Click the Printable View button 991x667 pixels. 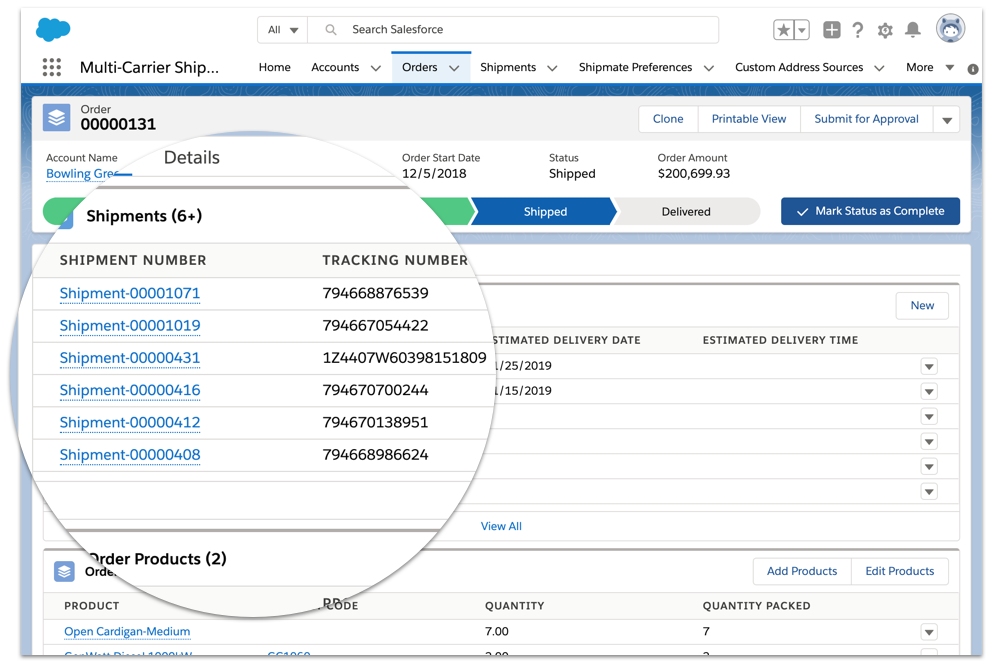(x=749, y=119)
